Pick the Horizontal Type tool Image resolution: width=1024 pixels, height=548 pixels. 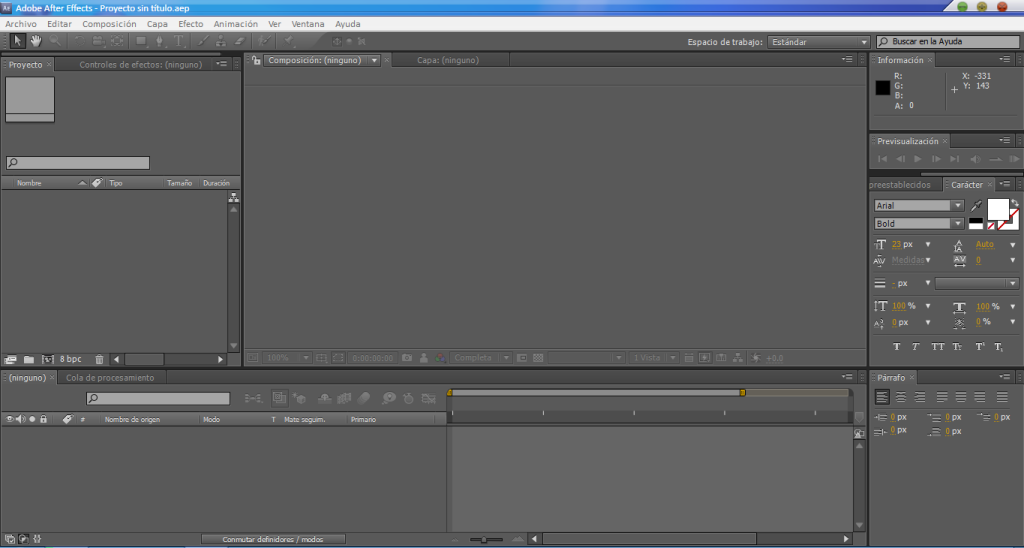click(x=180, y=41)
